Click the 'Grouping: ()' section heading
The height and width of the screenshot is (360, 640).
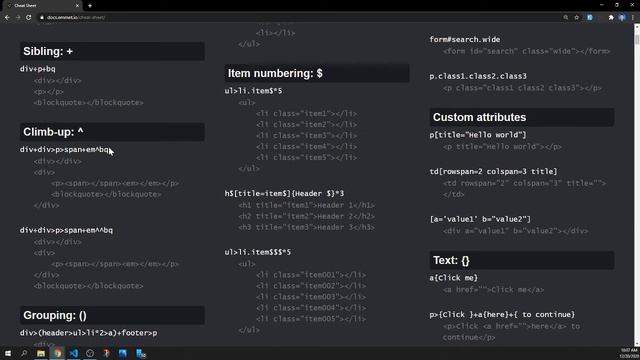[112, 315]
